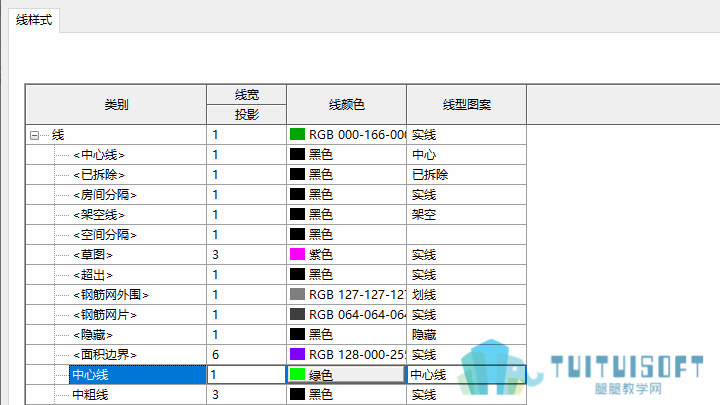Select the <中心线> tree row
Screen dimensions: 720x405
point(99,155)
